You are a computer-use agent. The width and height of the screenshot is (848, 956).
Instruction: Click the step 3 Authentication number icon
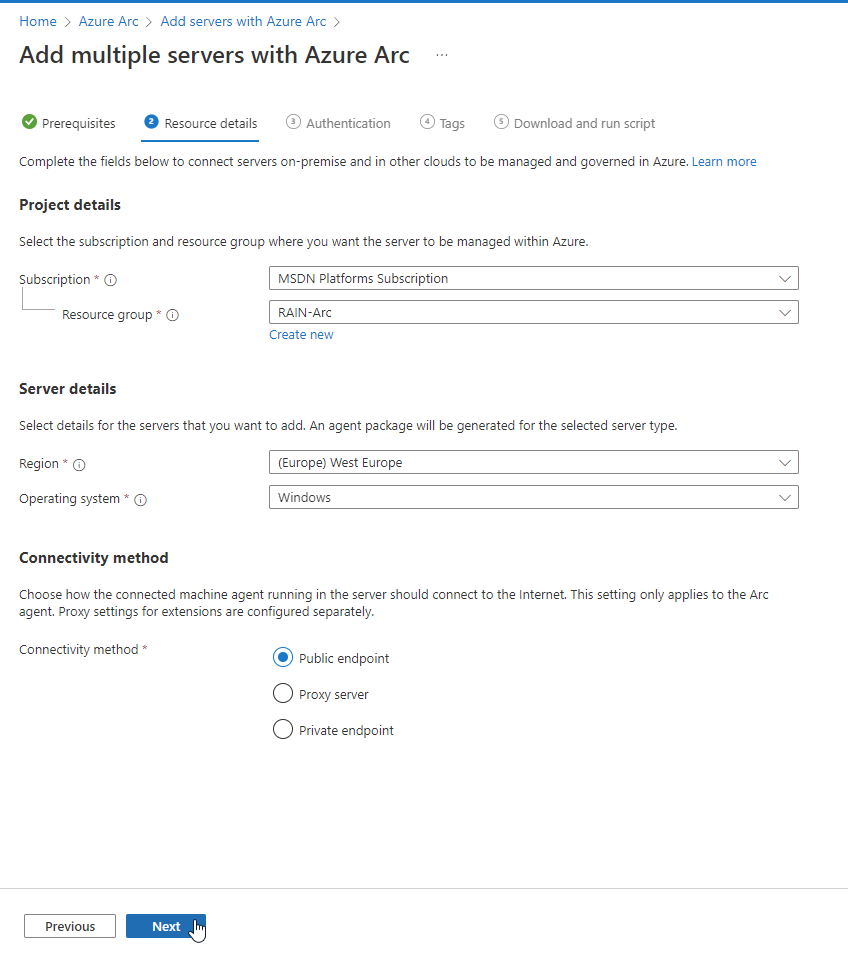click(x=293, y=122)
